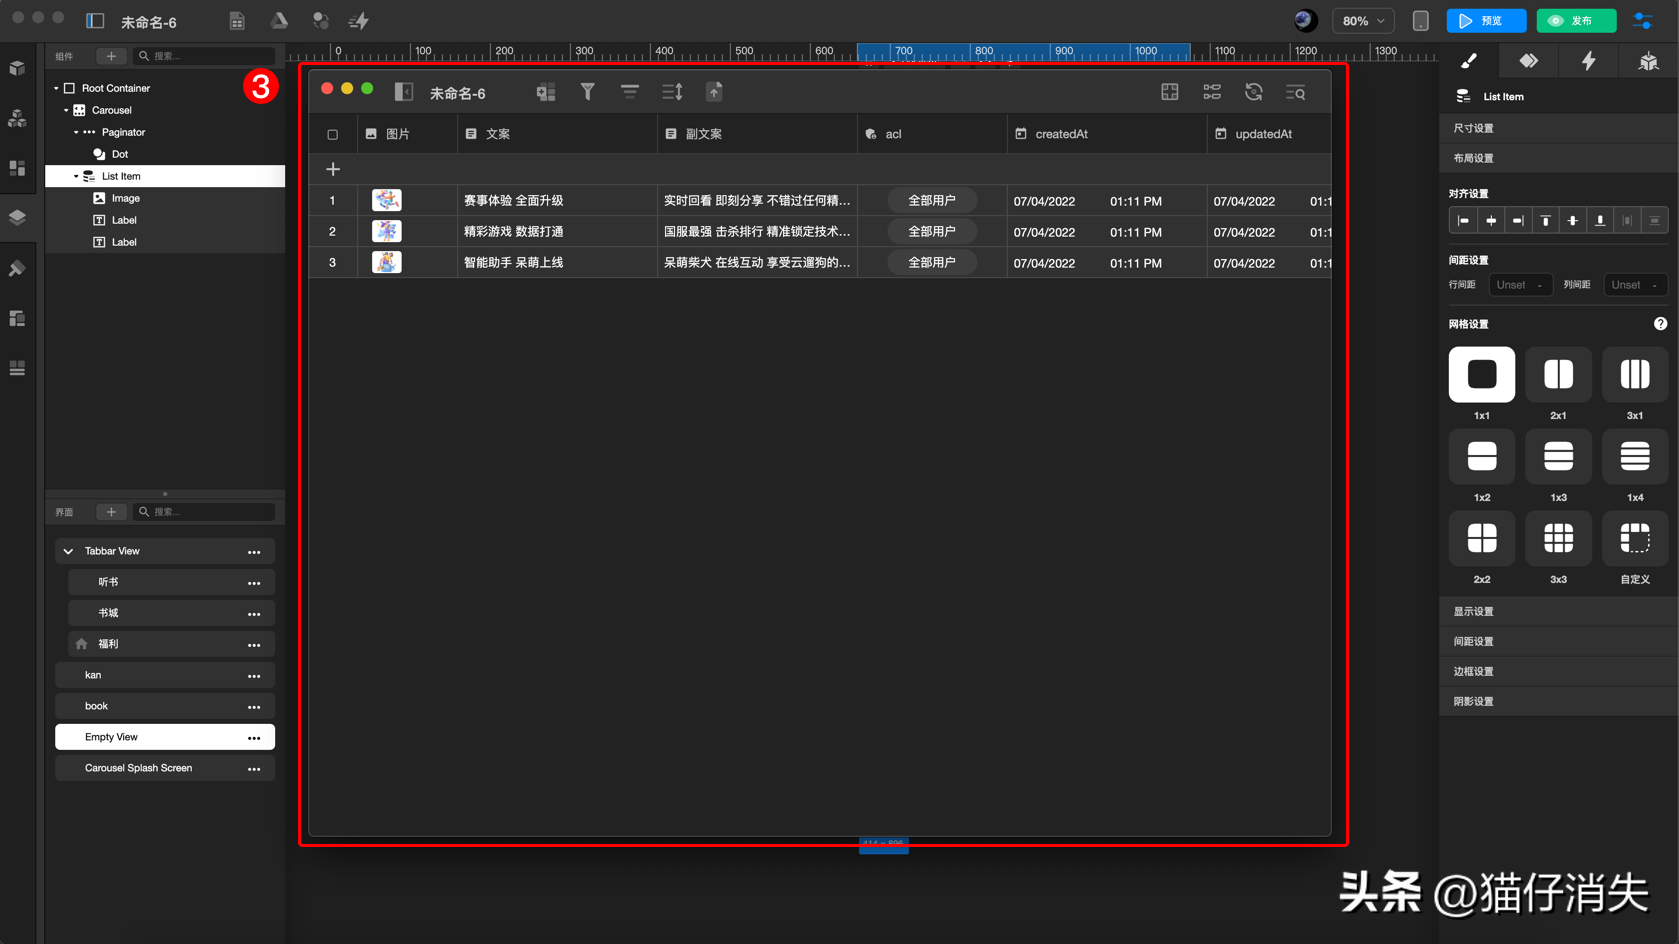Add a new screen with 界面 plus button
The height and width of the screenshot is (944, 1679).
(x=111, y=512)
